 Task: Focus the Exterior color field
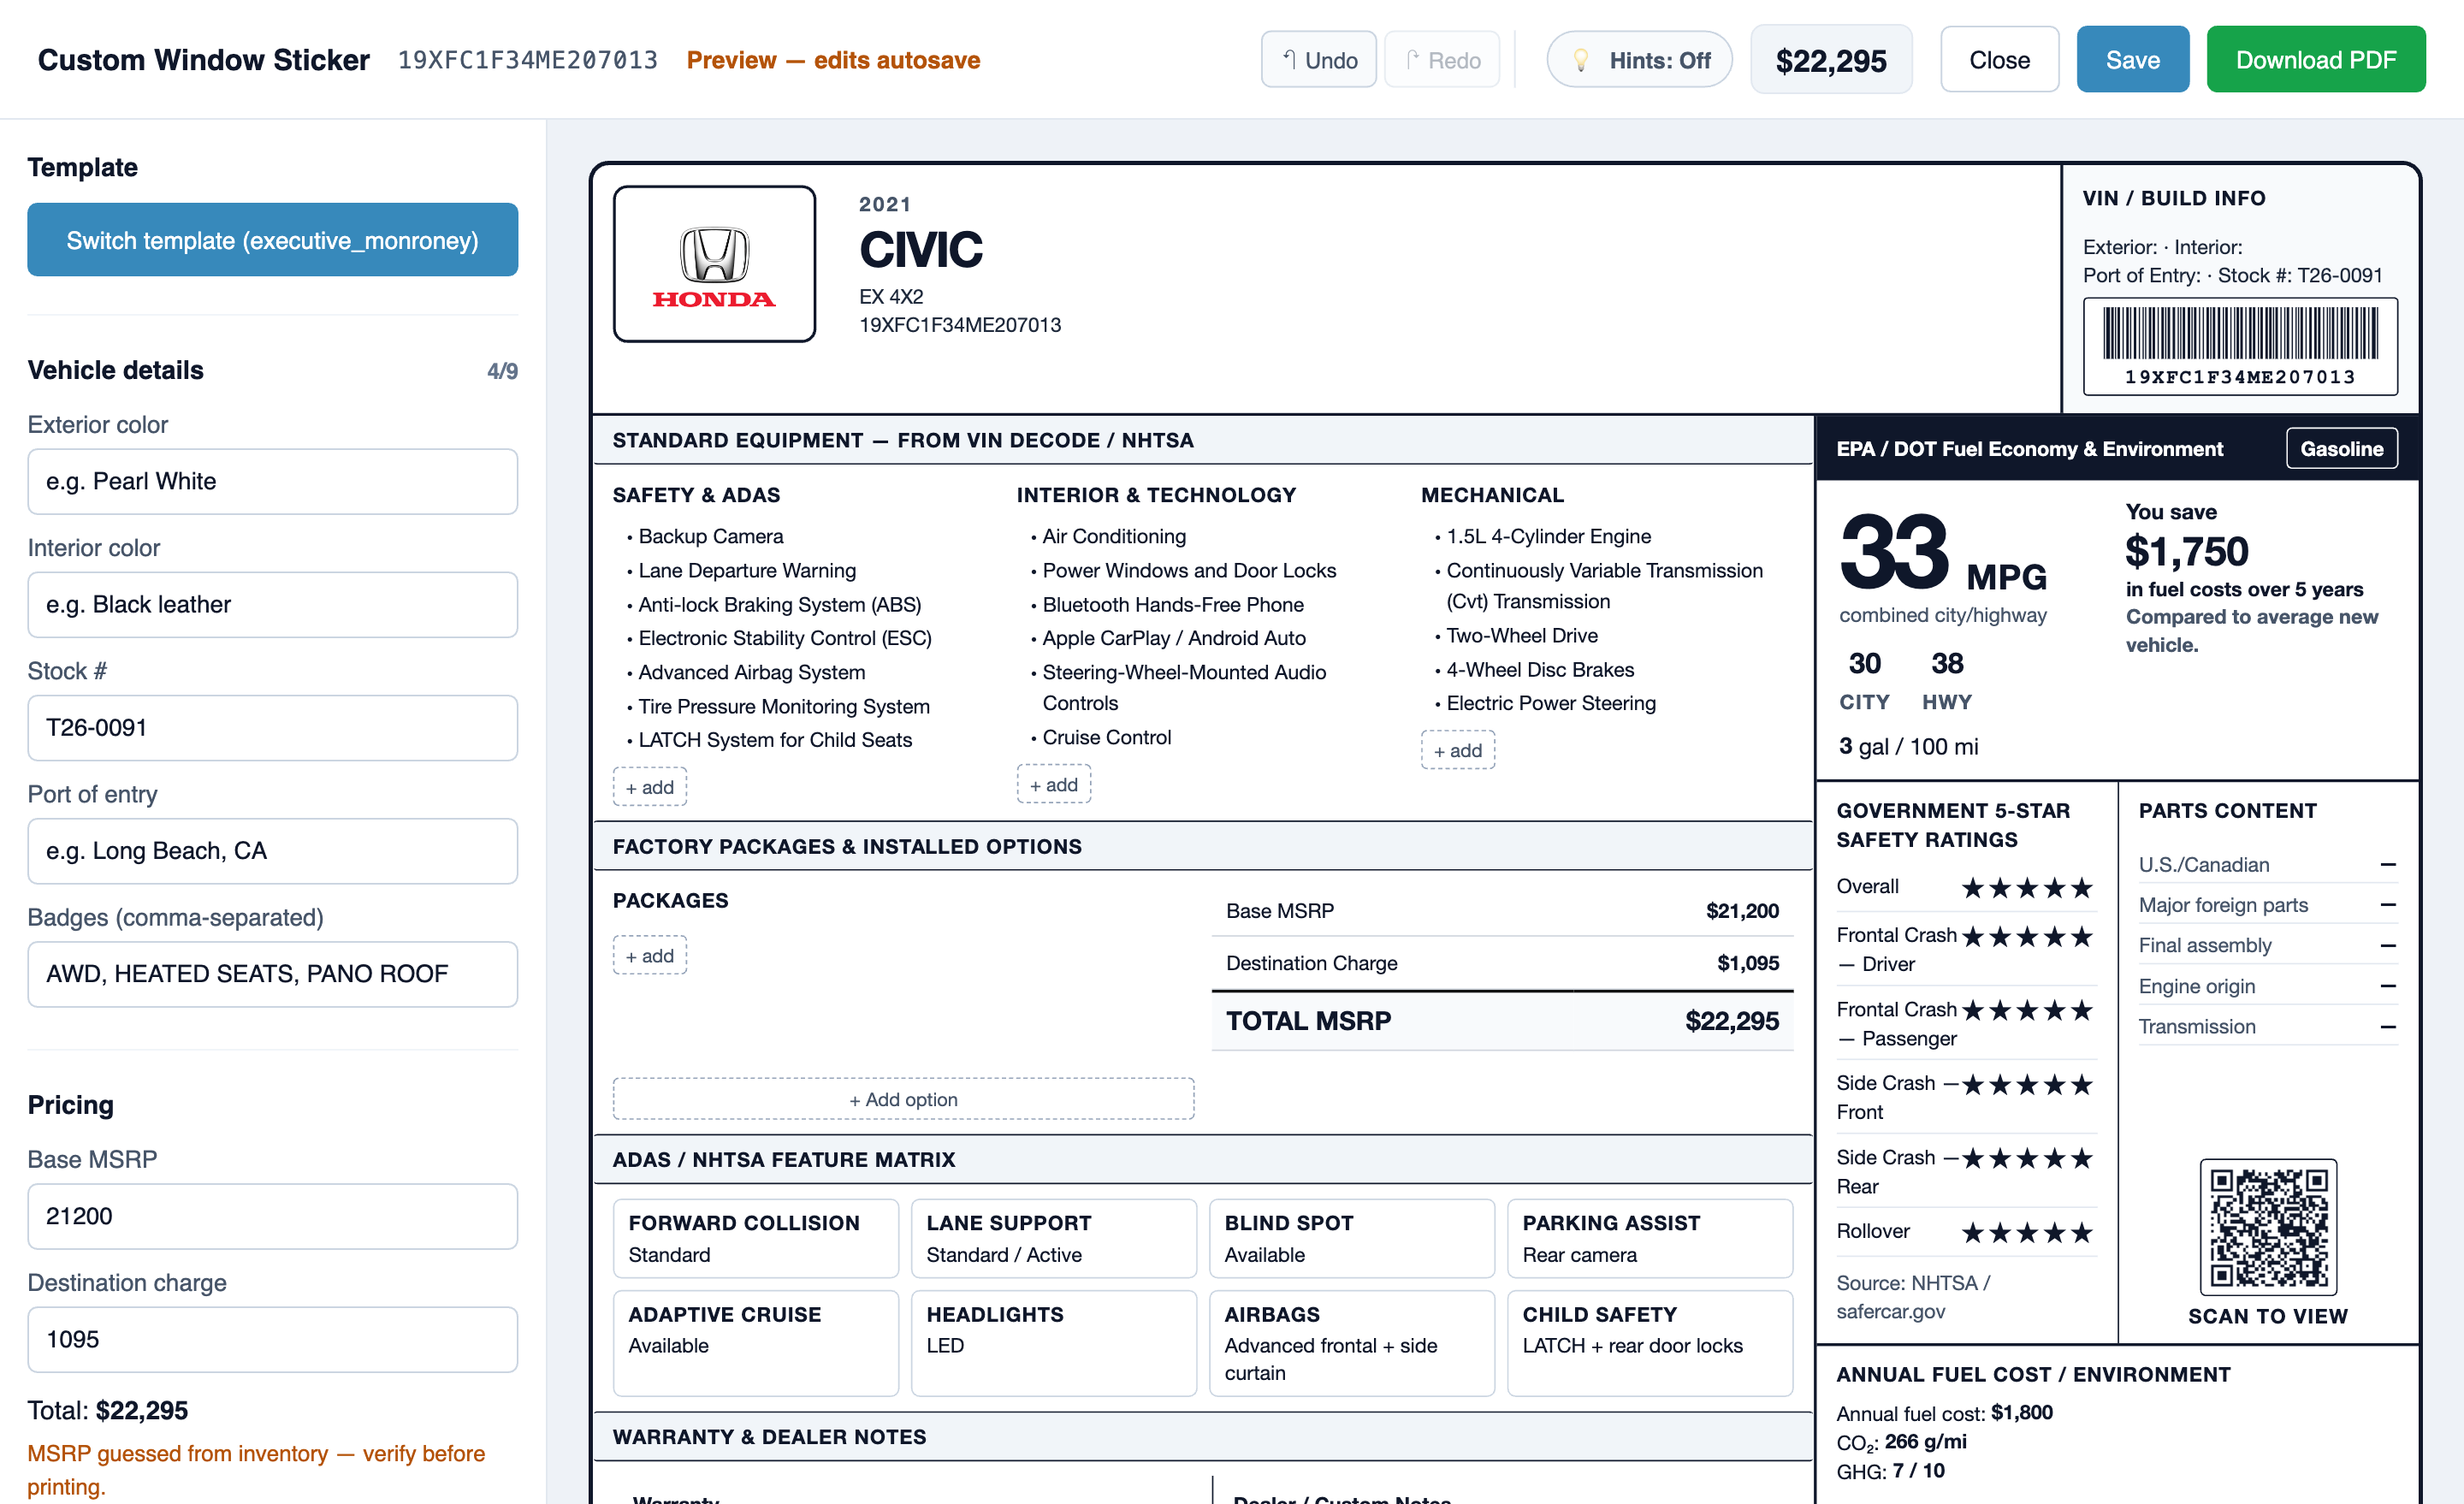tap(272, 481)
